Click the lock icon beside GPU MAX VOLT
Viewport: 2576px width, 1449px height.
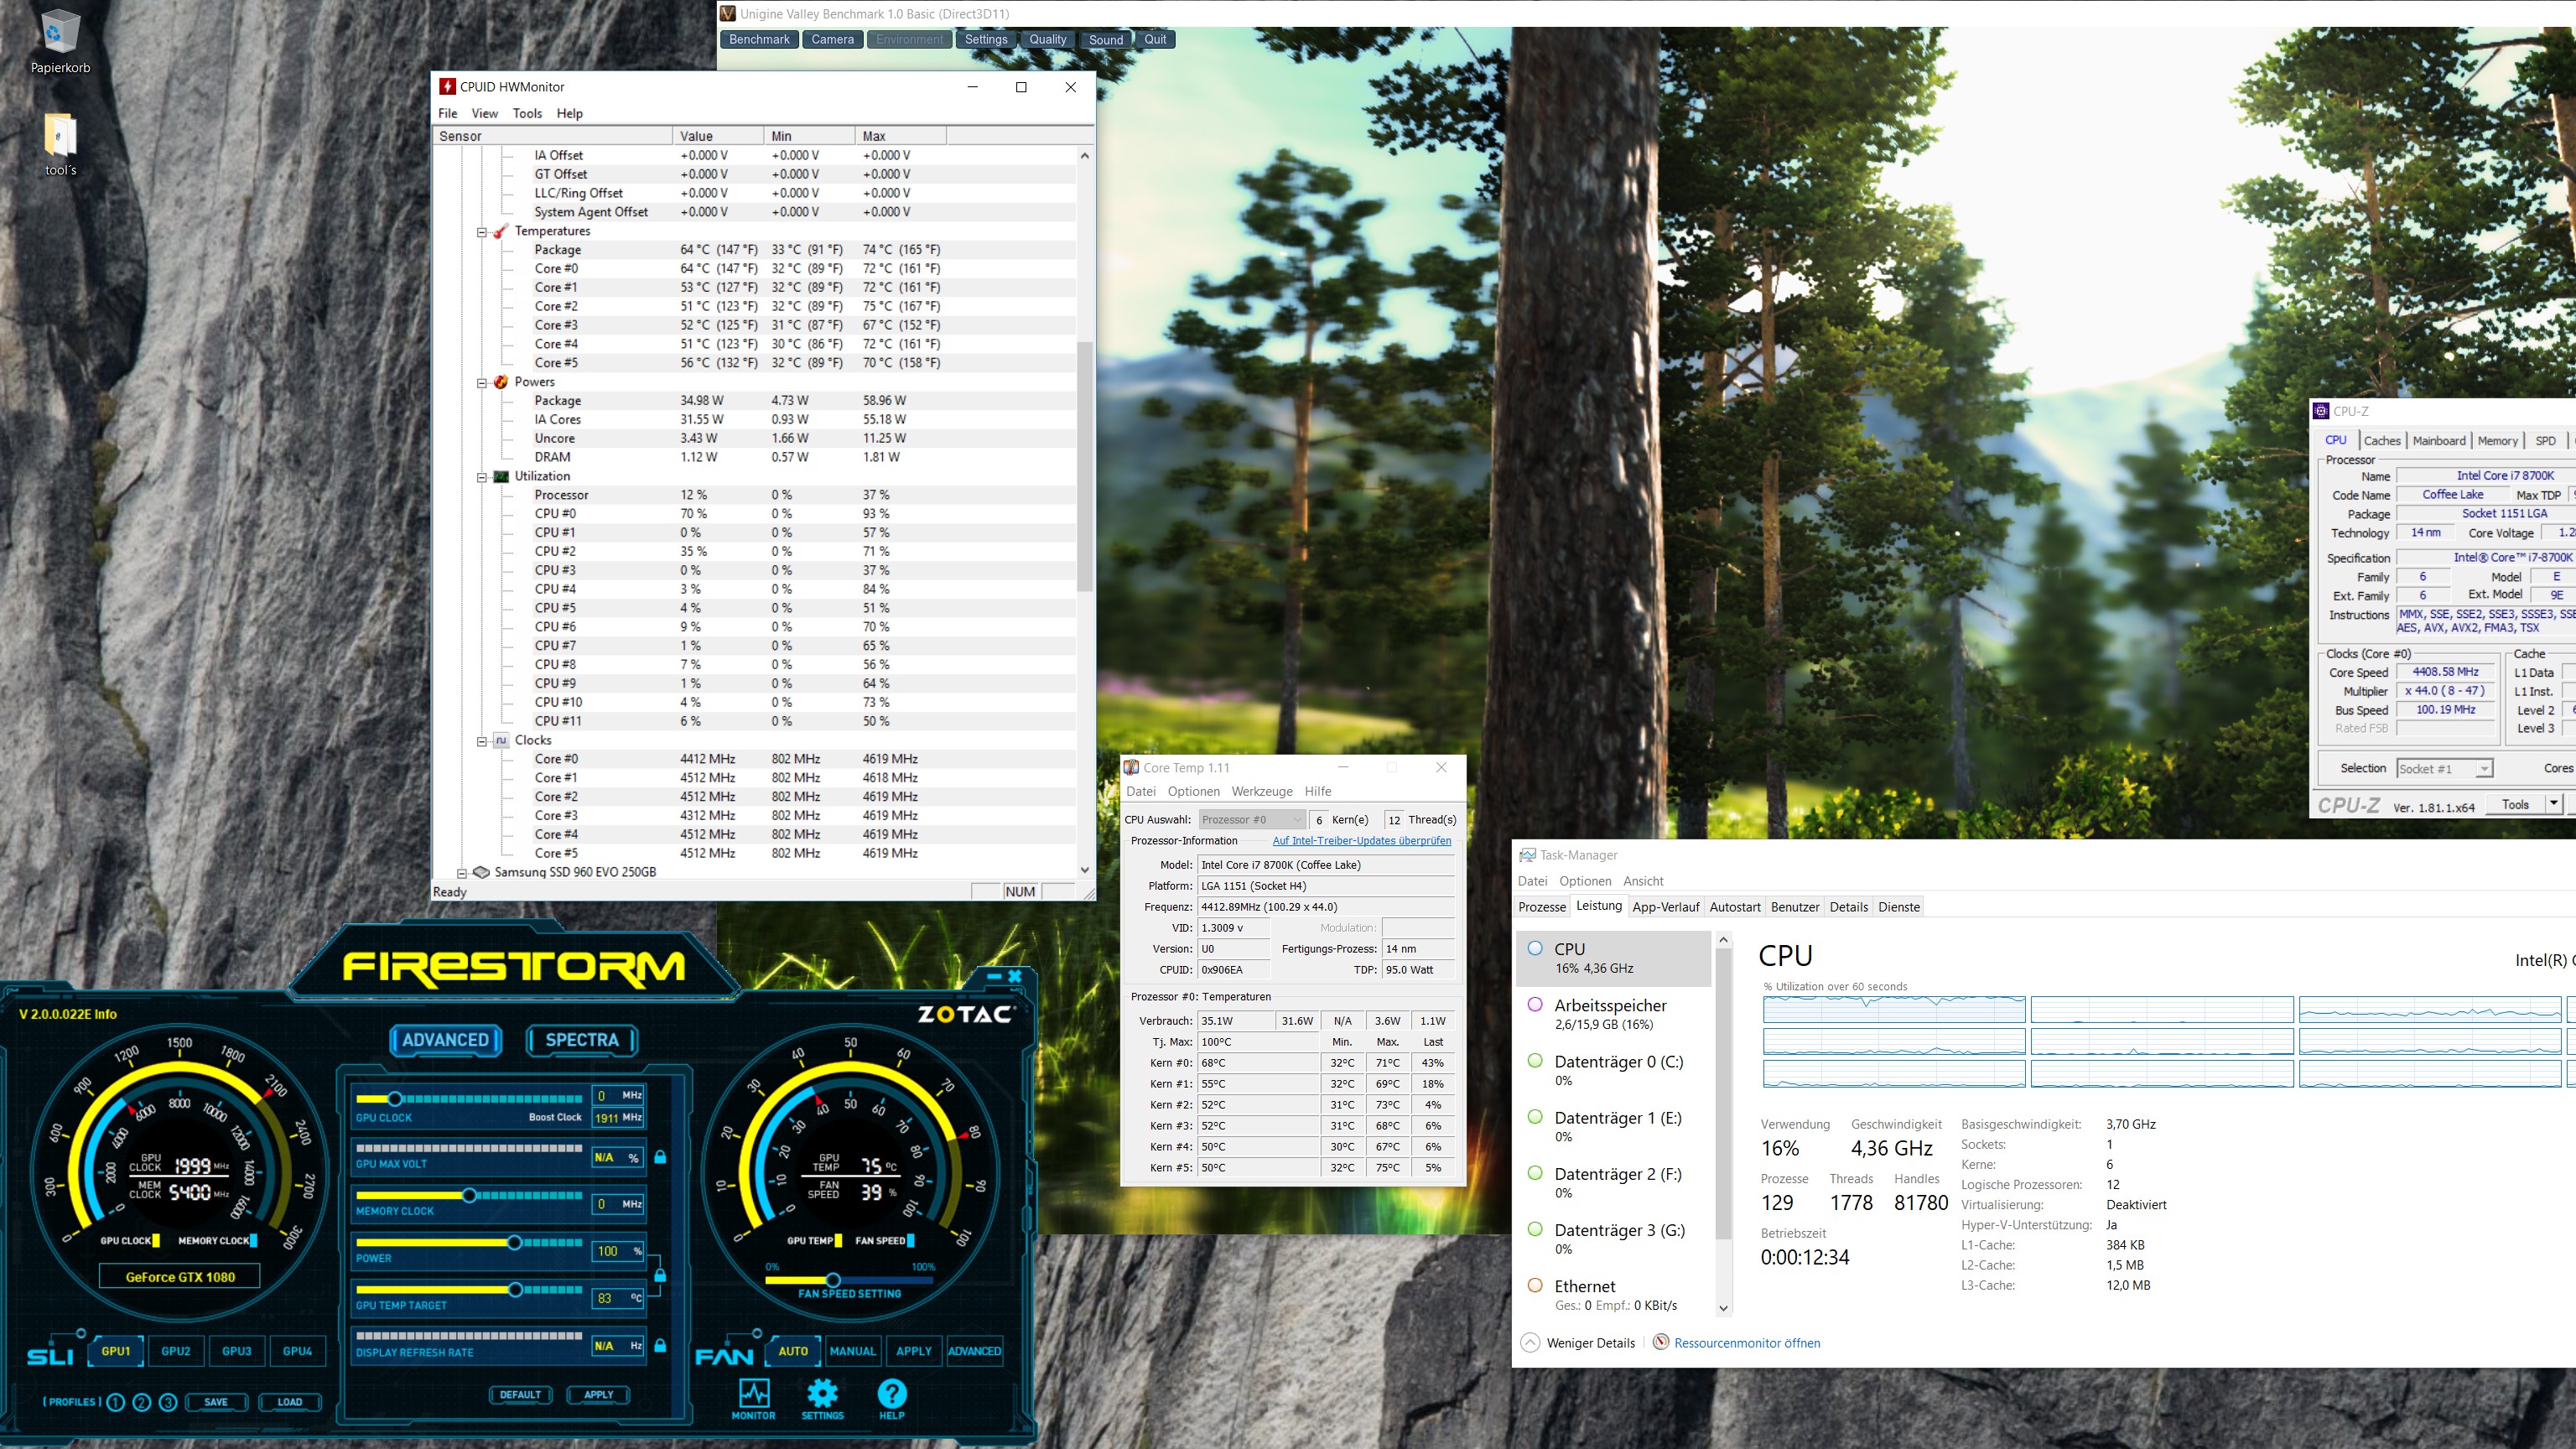(660, 1157)
